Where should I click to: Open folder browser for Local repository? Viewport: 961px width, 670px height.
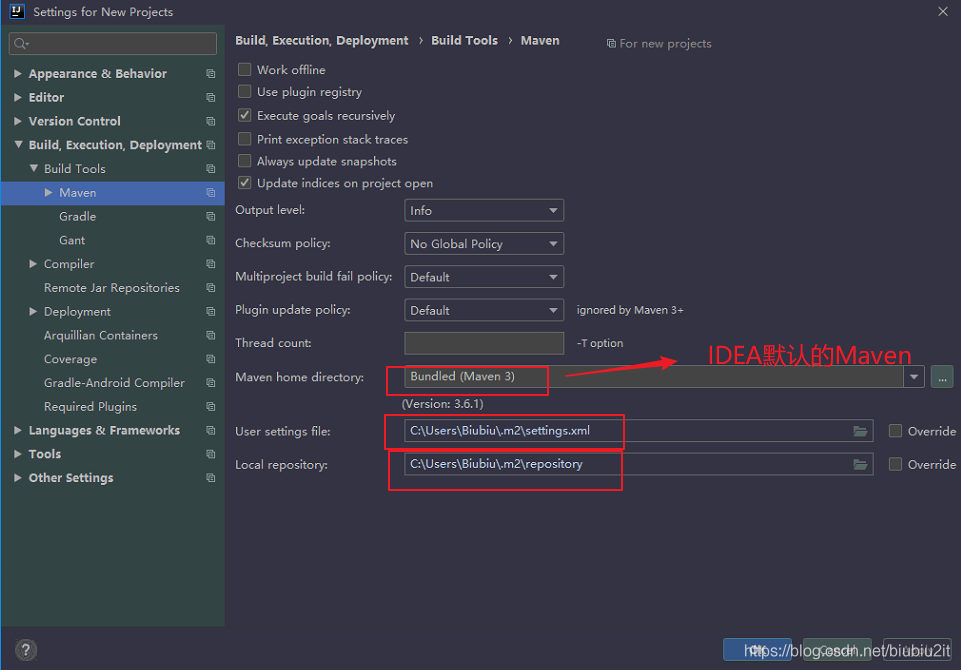click(x=860, y=464)
